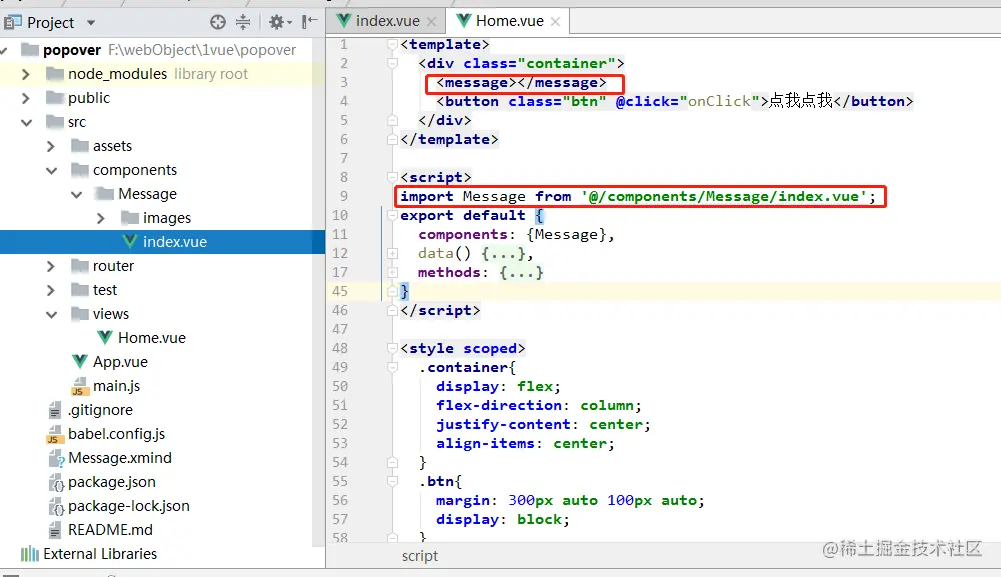Hide the Project tool window

pyautogui.click(x=310, y=22)
